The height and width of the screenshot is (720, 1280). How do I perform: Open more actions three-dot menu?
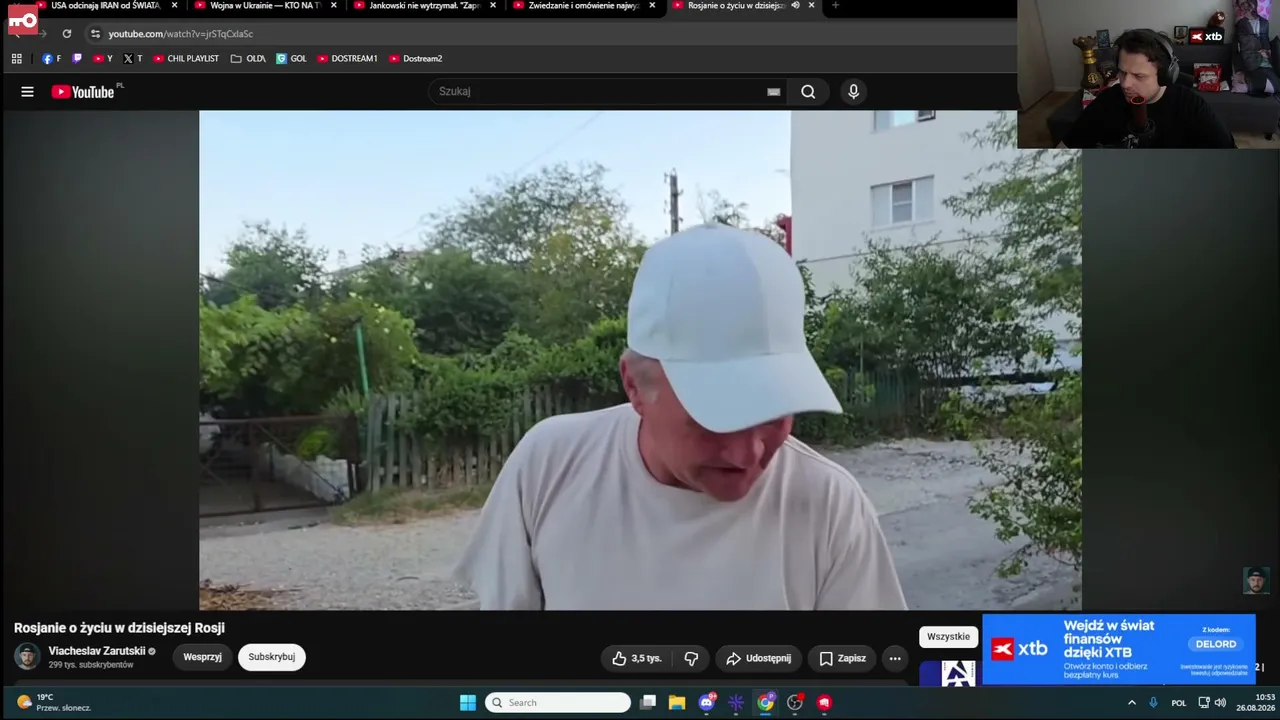point(895,658)
